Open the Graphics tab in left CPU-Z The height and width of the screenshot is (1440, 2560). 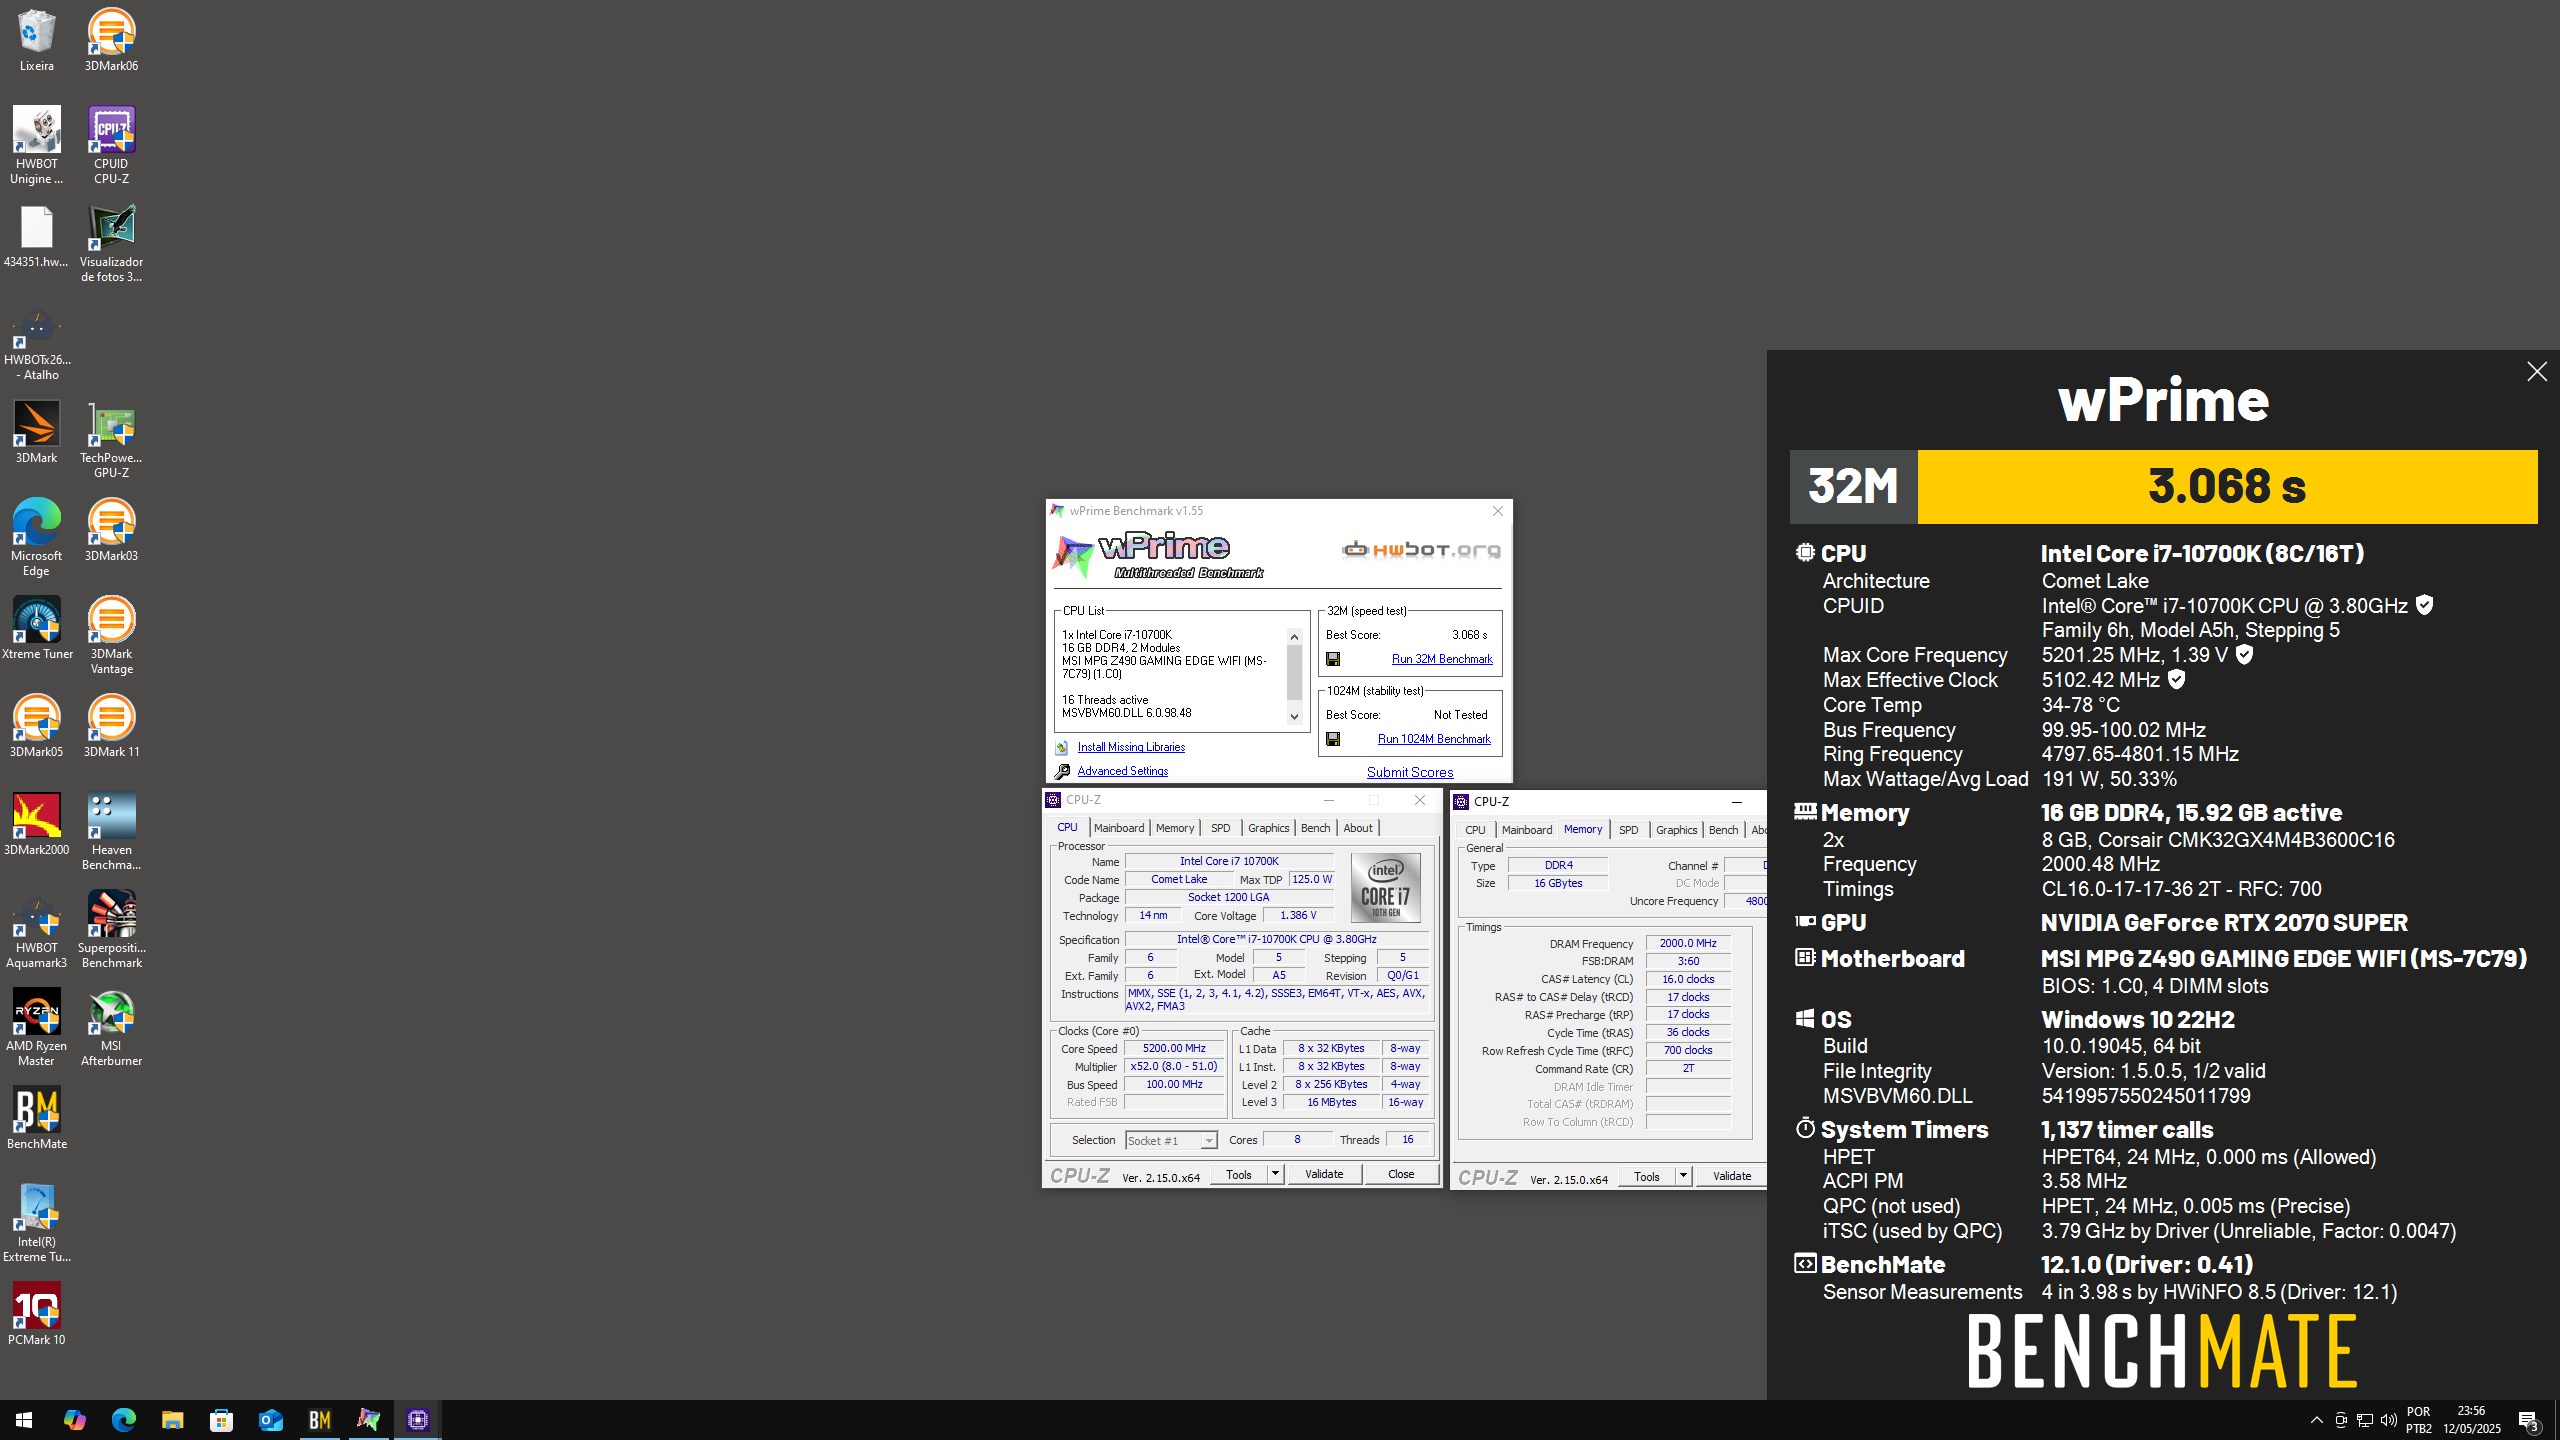[1268, 828]
